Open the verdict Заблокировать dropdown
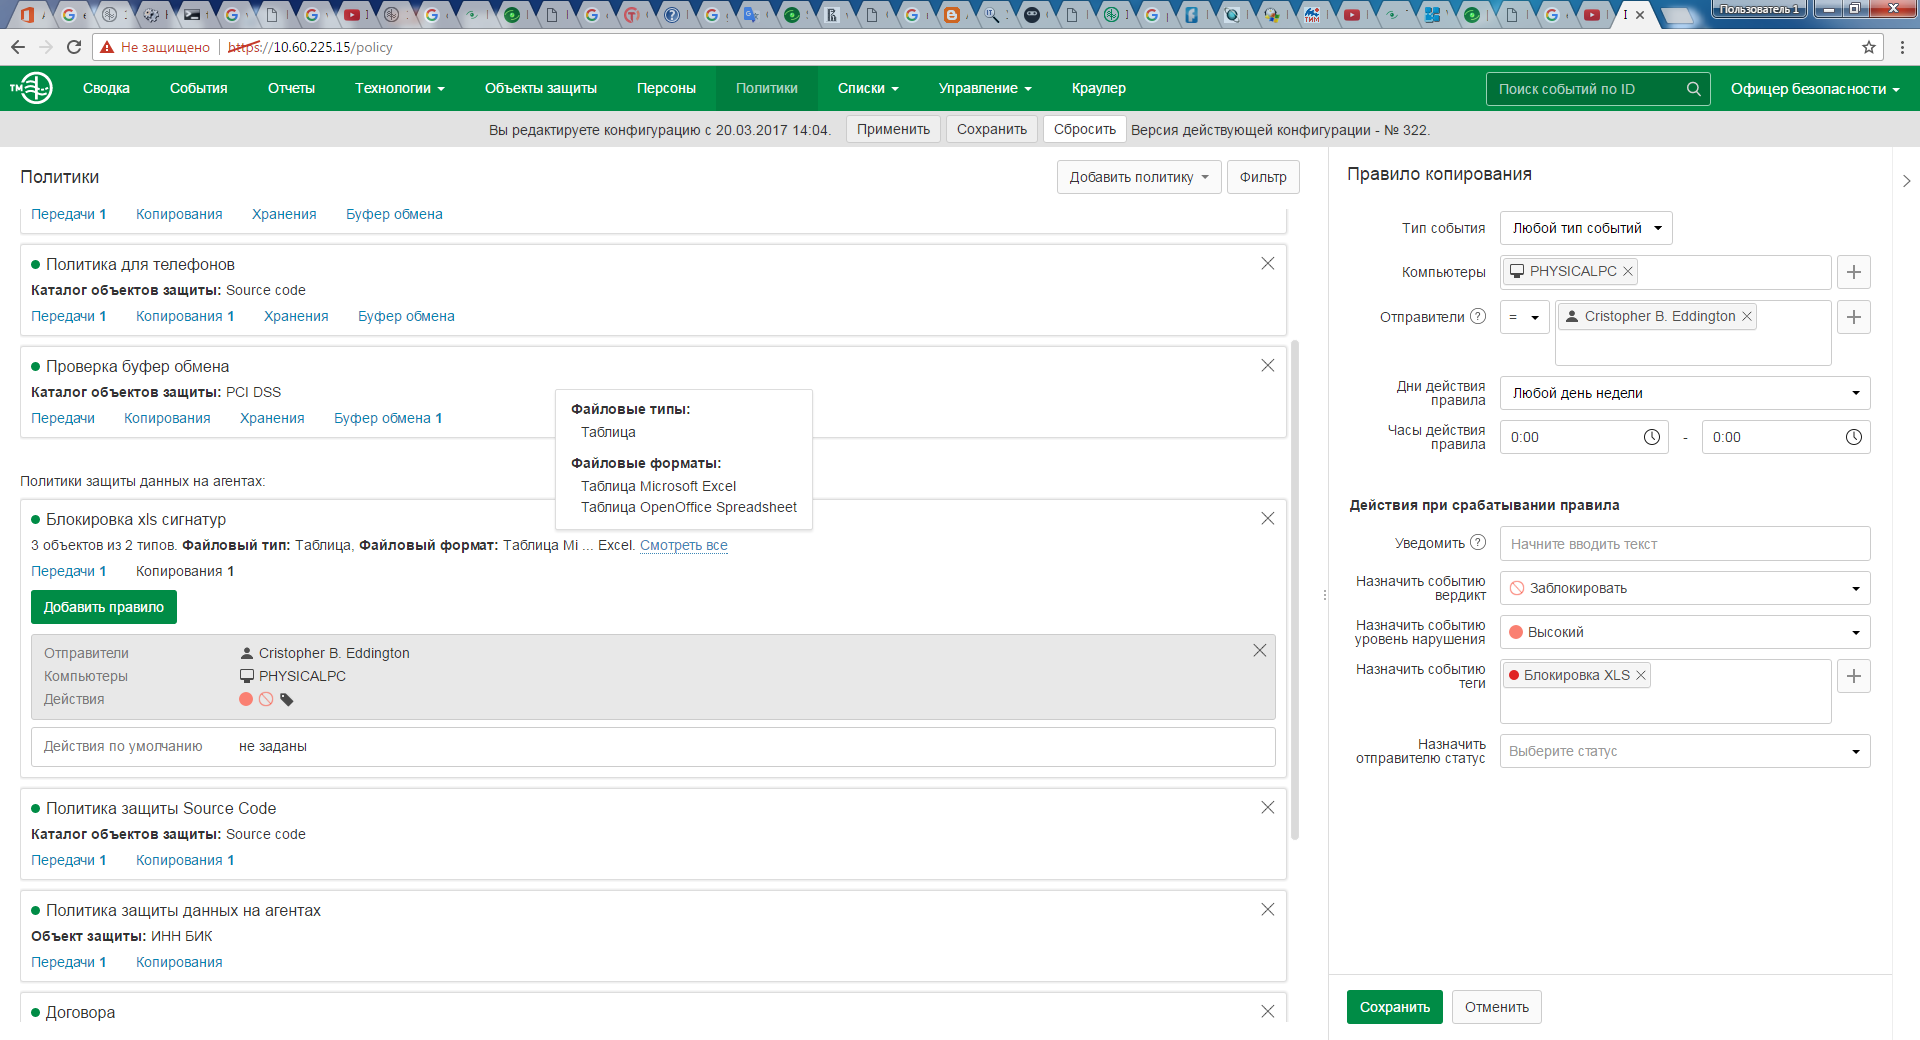Viewport: 1920px width, 1040px height. click(1685, 588)
